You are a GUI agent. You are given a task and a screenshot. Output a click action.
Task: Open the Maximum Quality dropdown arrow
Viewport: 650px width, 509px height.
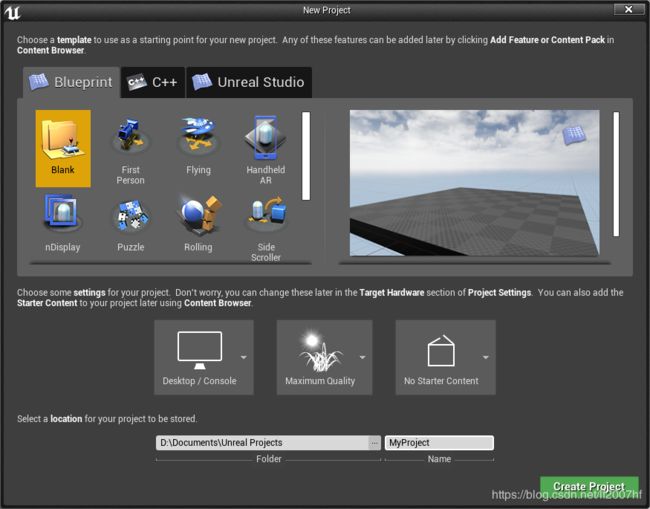point(363,357)
